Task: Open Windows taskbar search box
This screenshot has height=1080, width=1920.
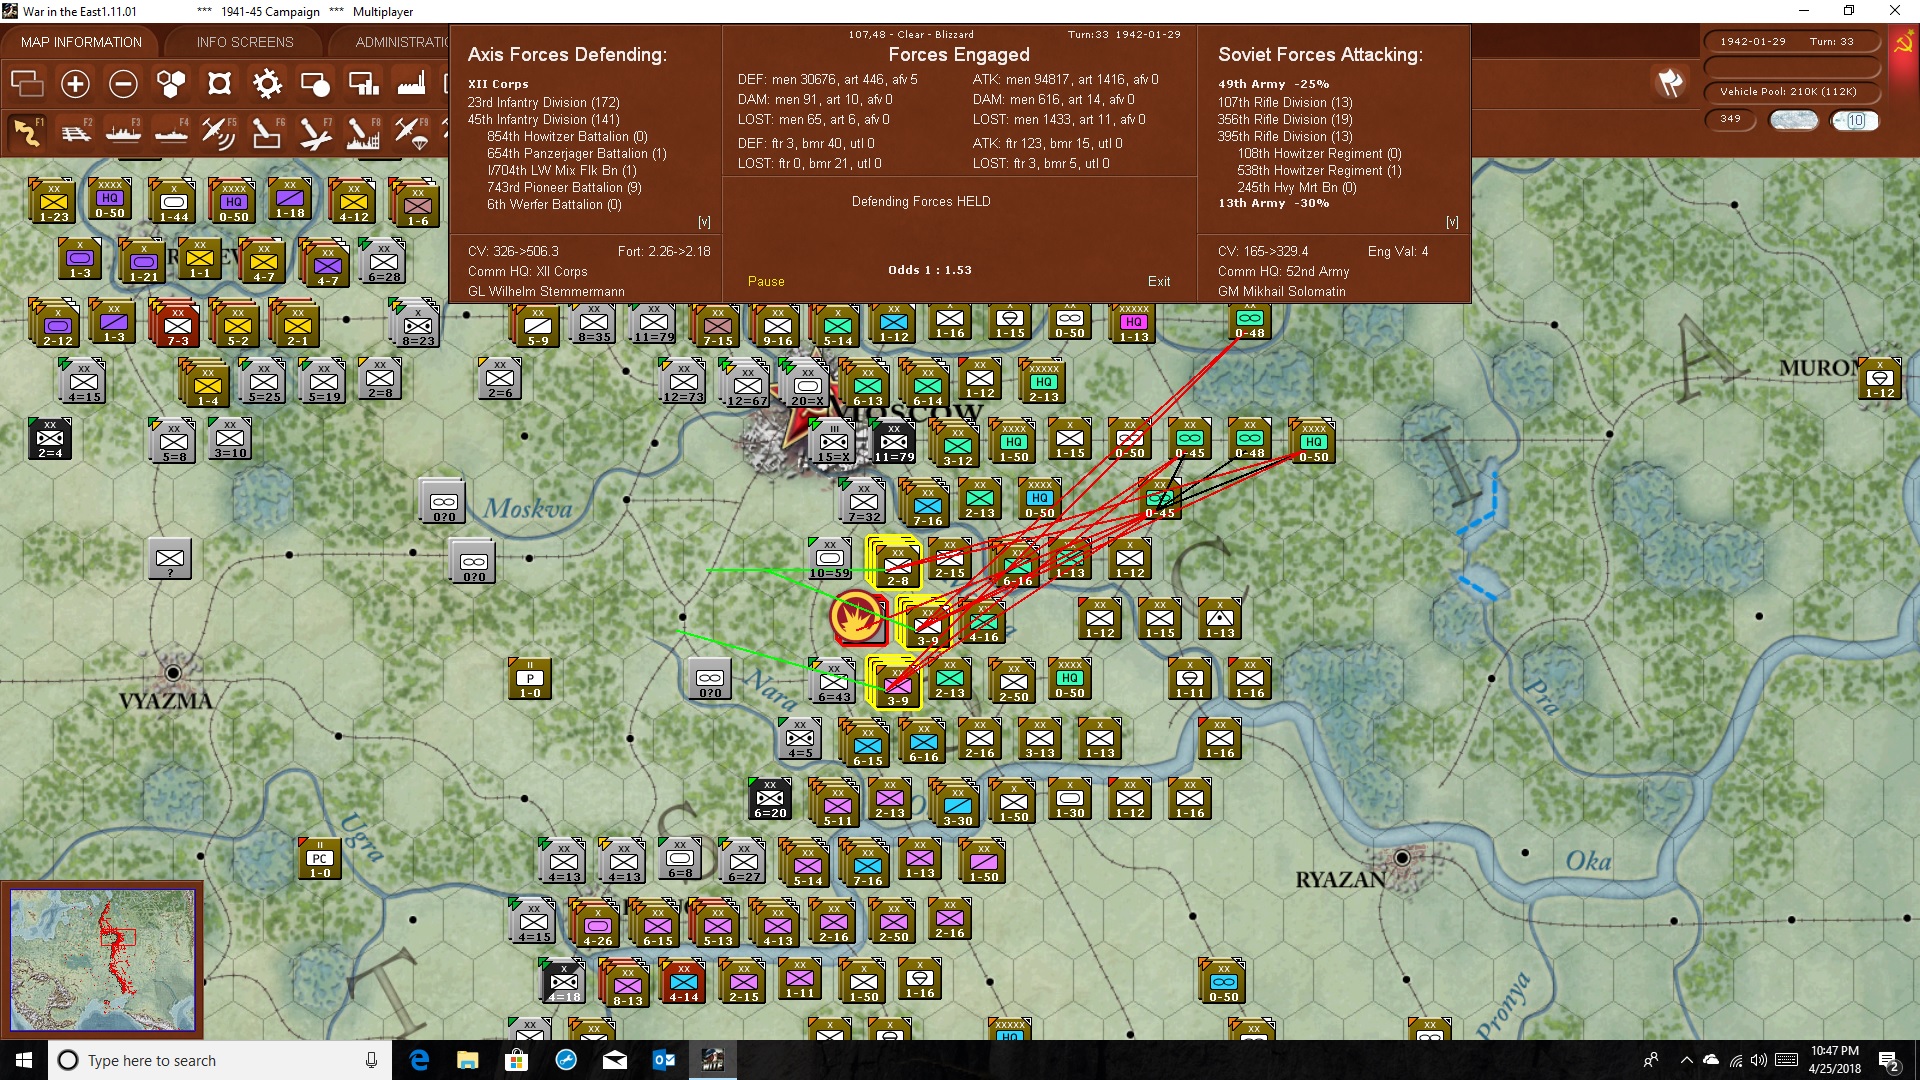Action: [220, 1060]
